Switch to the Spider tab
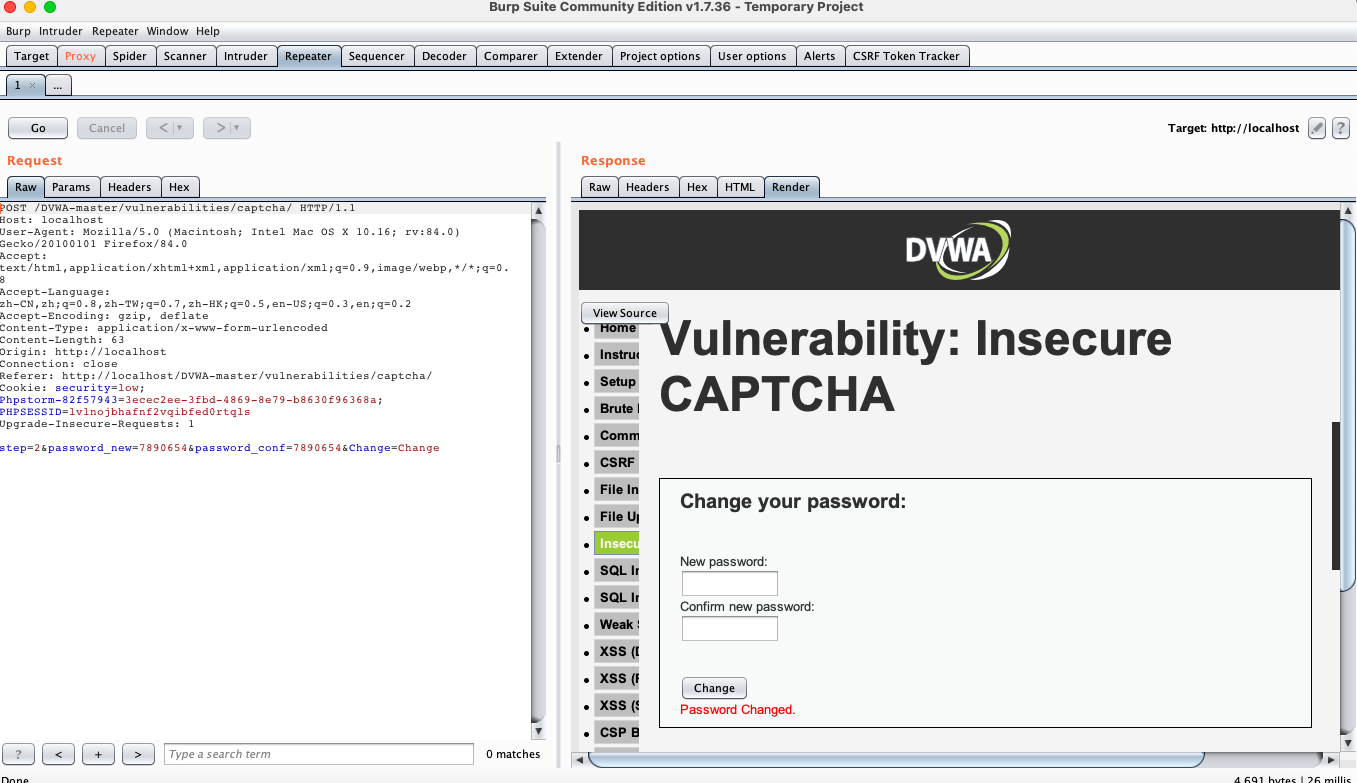The width and height of the screenshot is (1357, 783). click(130, 56)
